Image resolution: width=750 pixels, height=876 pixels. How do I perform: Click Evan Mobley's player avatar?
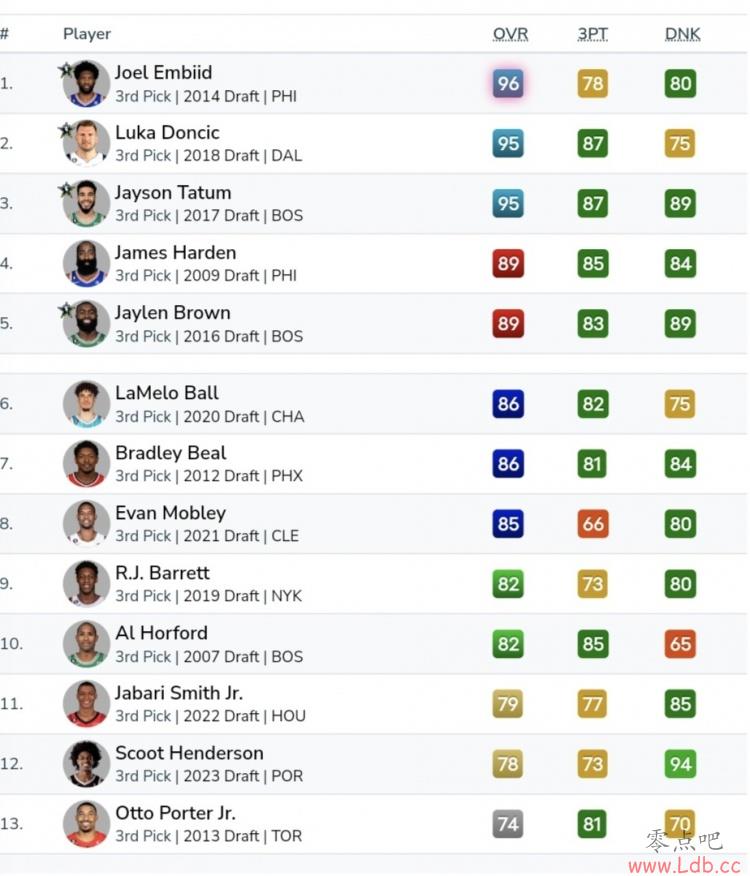(86, 523)
